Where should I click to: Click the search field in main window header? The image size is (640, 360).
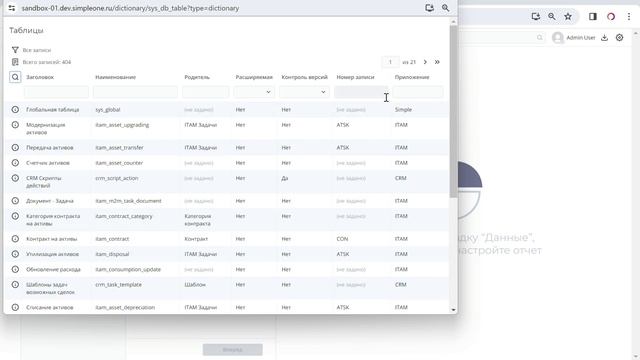(501, 38)
